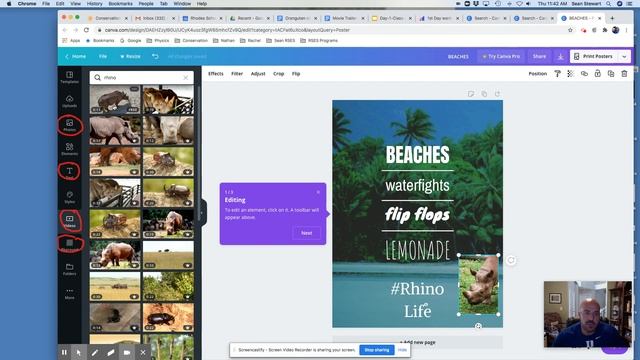Bookmark this page with star icon
Image resolution: width=640 pixels, height=360 pixels.
(570, 30)
